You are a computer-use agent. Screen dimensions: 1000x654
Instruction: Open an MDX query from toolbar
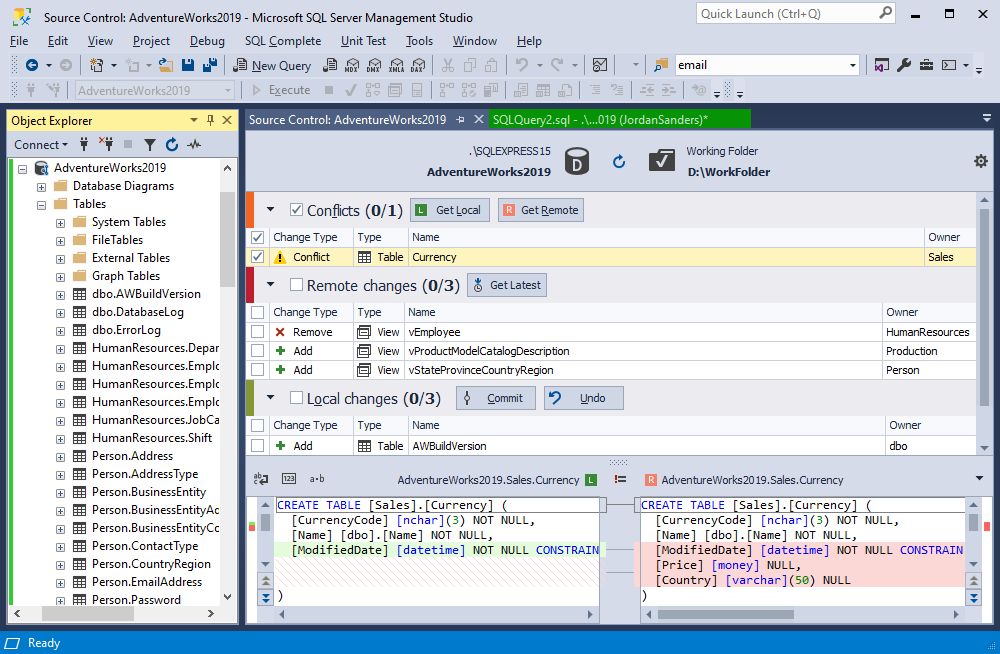[352, 65]
